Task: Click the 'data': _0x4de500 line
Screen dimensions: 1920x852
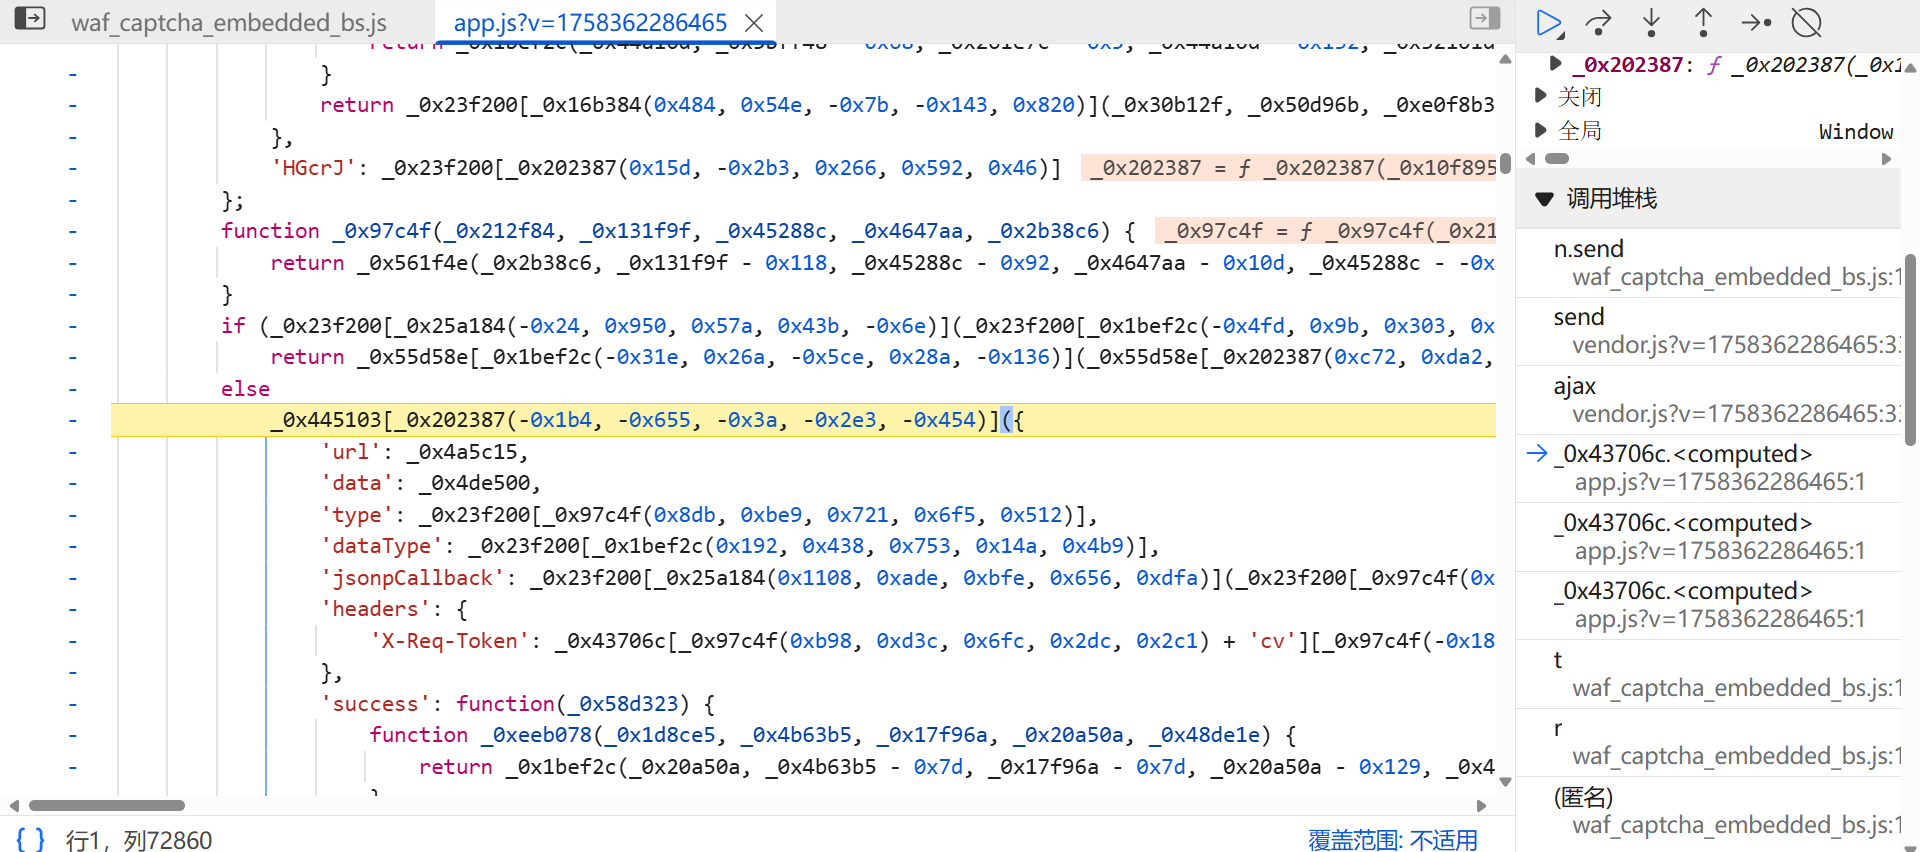Action: 430,482
